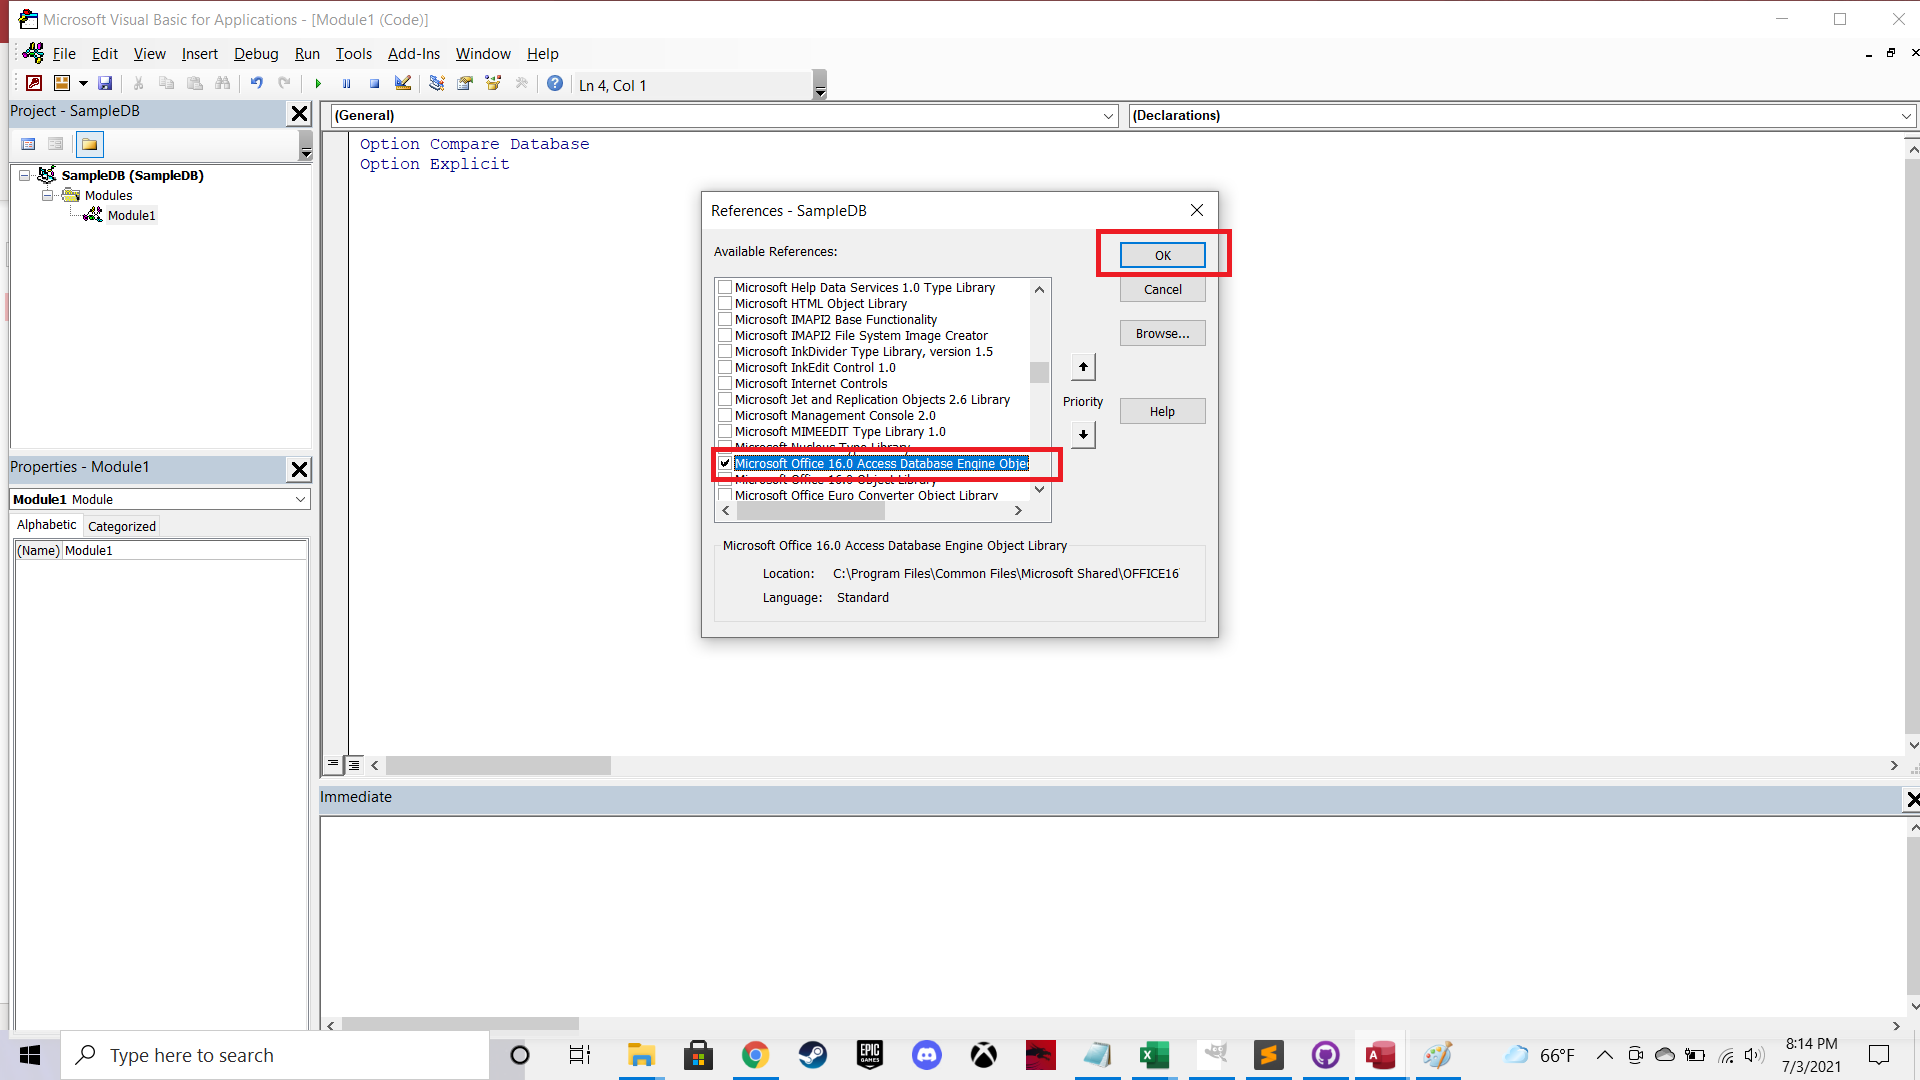Click the Help button in References dialog

pyautogui.click(x=1162, y=411)
